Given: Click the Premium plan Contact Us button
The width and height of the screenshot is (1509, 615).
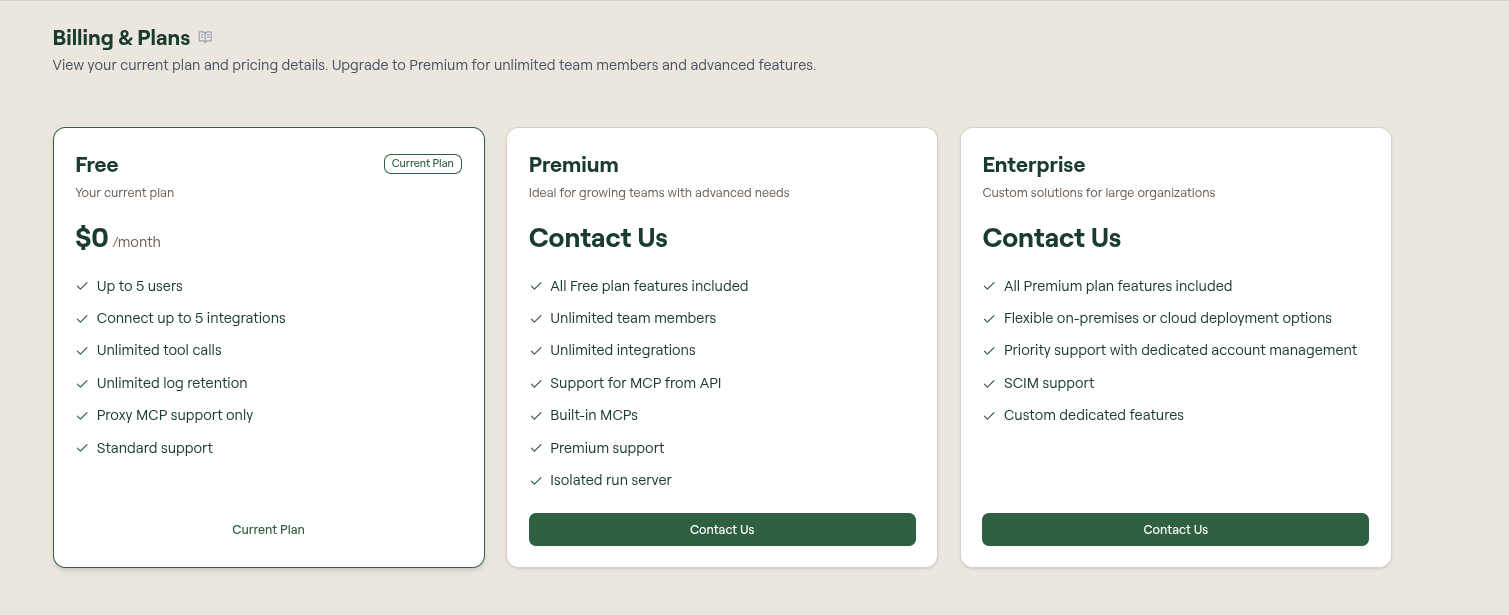Looking at the screenshot, I should pos(722,530).
